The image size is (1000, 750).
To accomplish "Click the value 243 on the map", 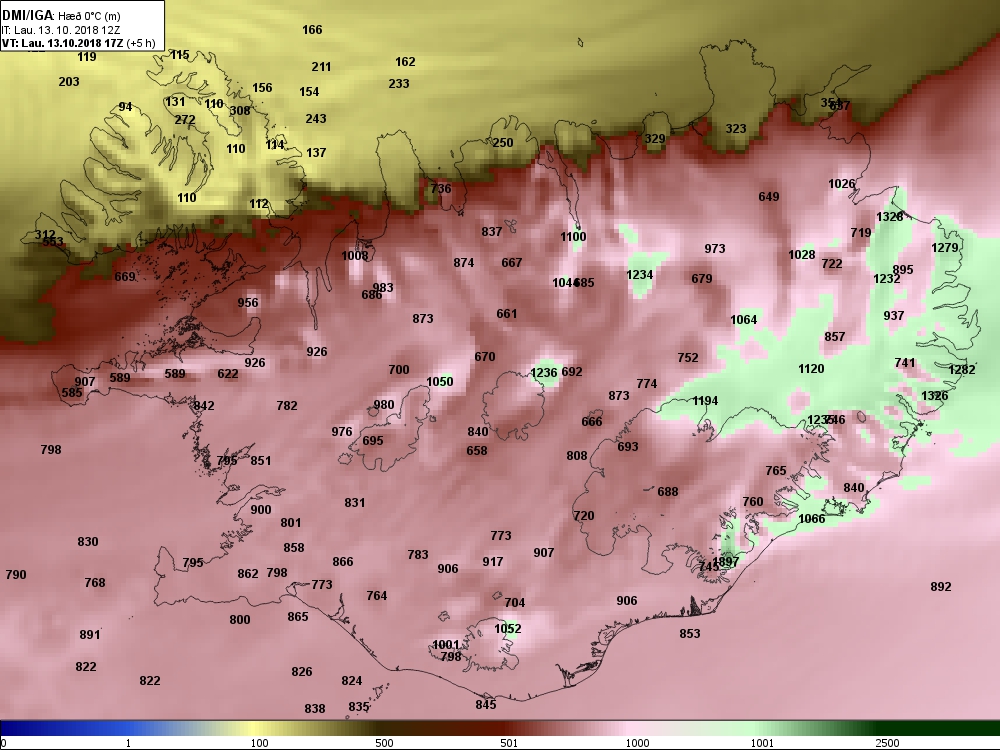I will coord(316,119).
